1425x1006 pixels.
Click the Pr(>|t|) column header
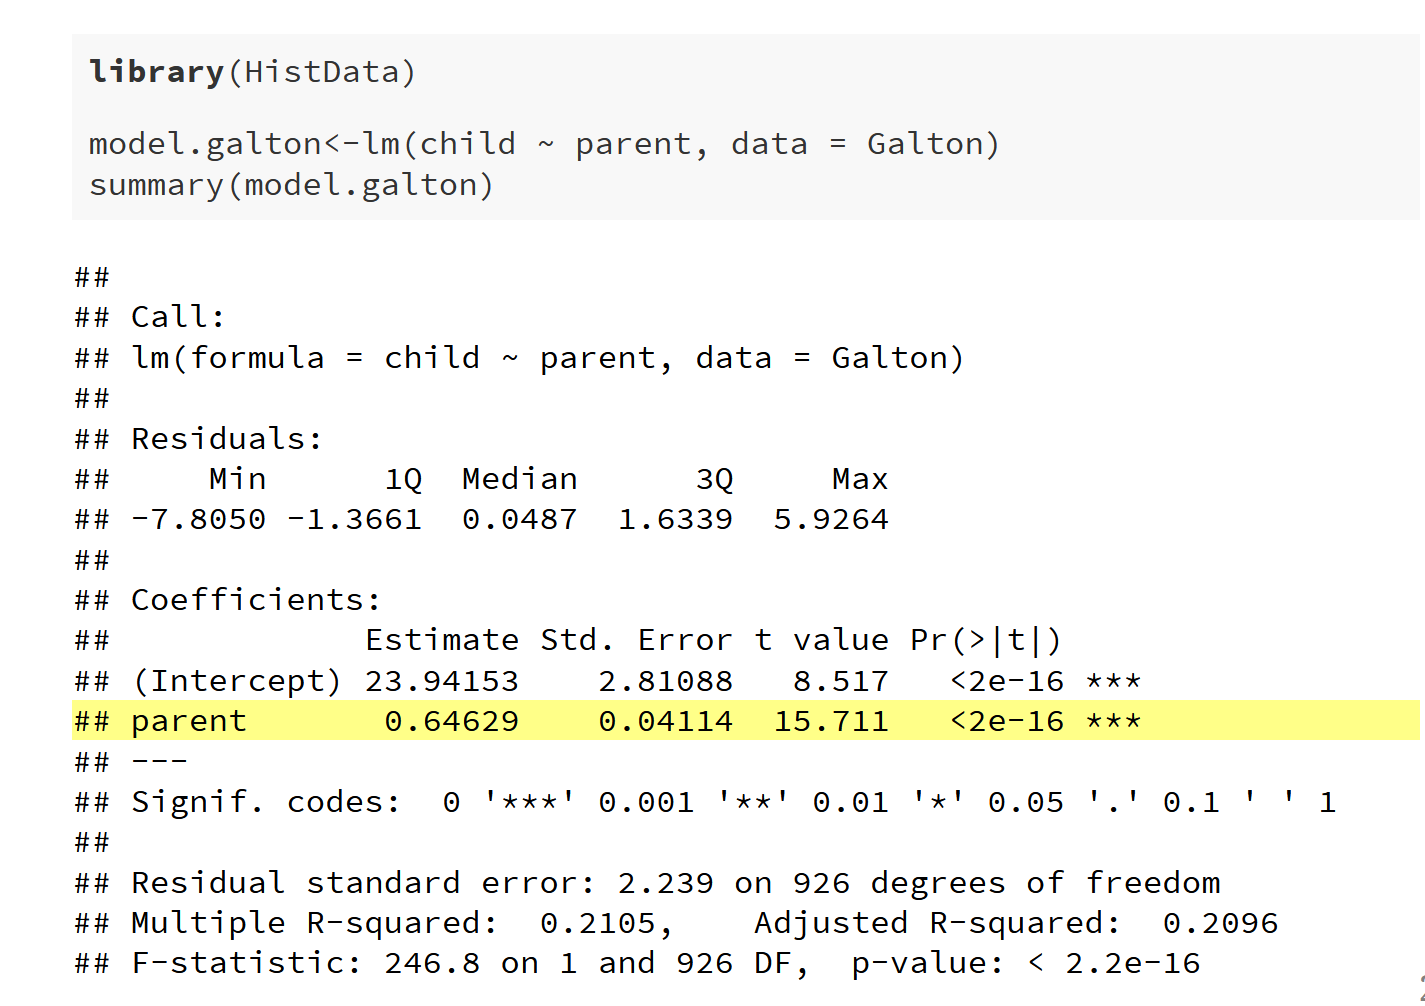coord(986,640)
